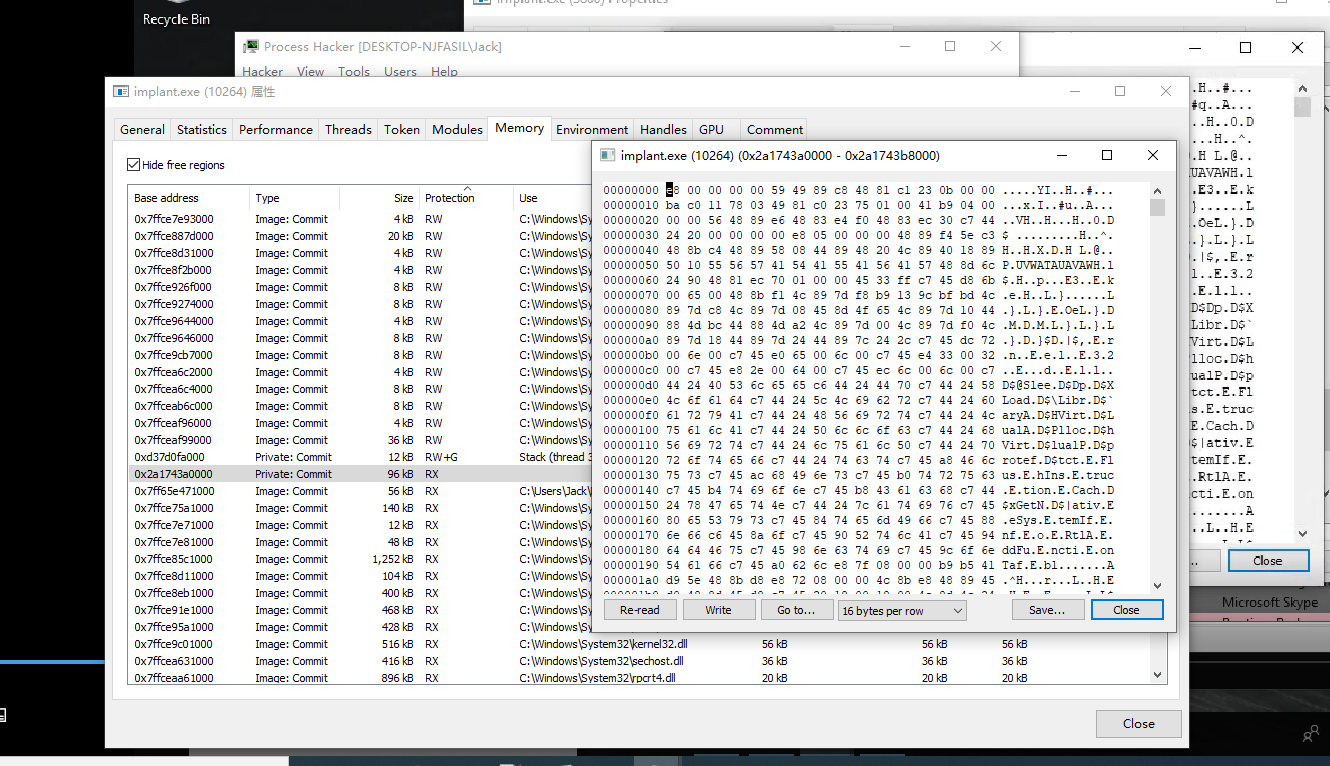Click the hex viewer window title icon
Image resolution: width=1330 pixels, height=766 pixels.
(608, 155)
